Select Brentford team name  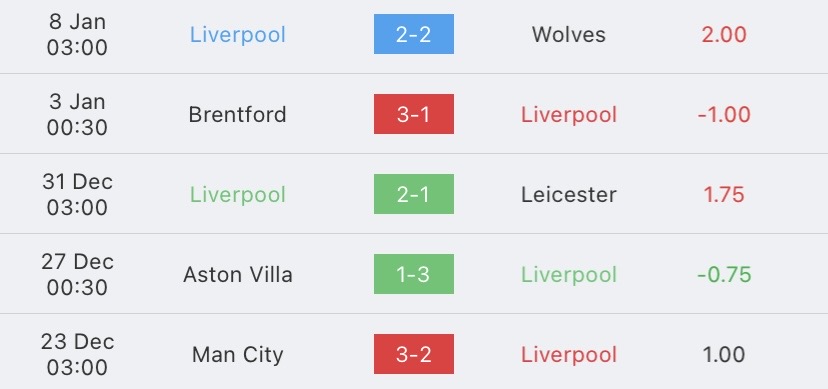point(238,115)
